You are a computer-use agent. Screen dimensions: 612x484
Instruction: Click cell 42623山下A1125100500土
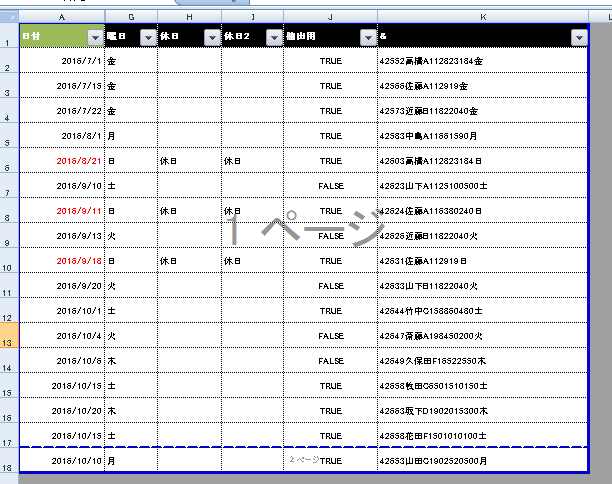coord(483,185)
